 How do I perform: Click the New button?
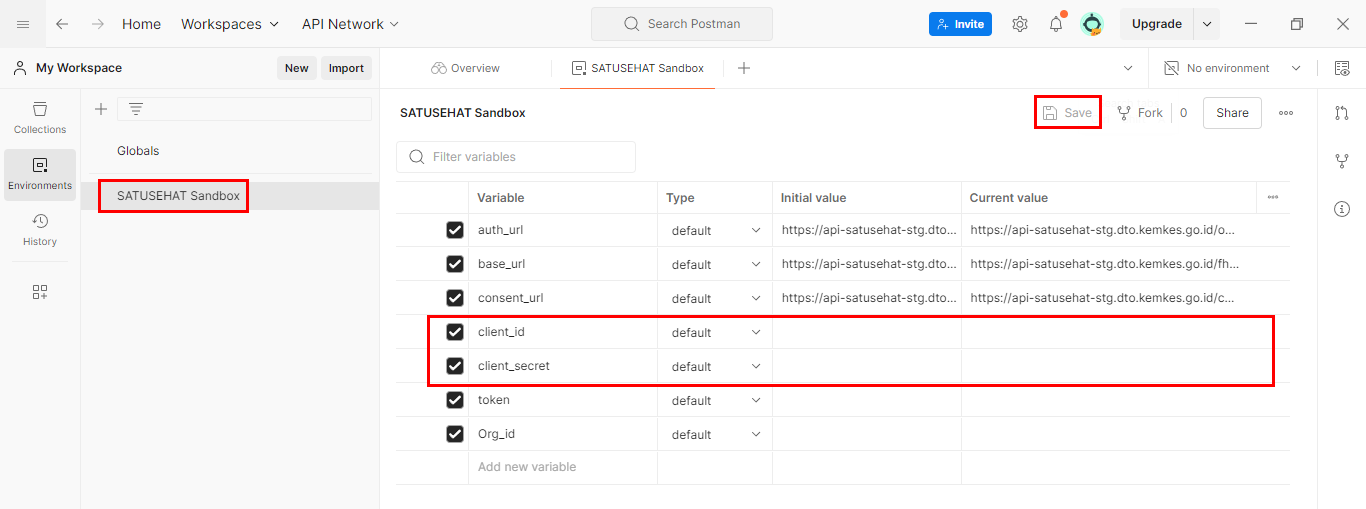297,68
